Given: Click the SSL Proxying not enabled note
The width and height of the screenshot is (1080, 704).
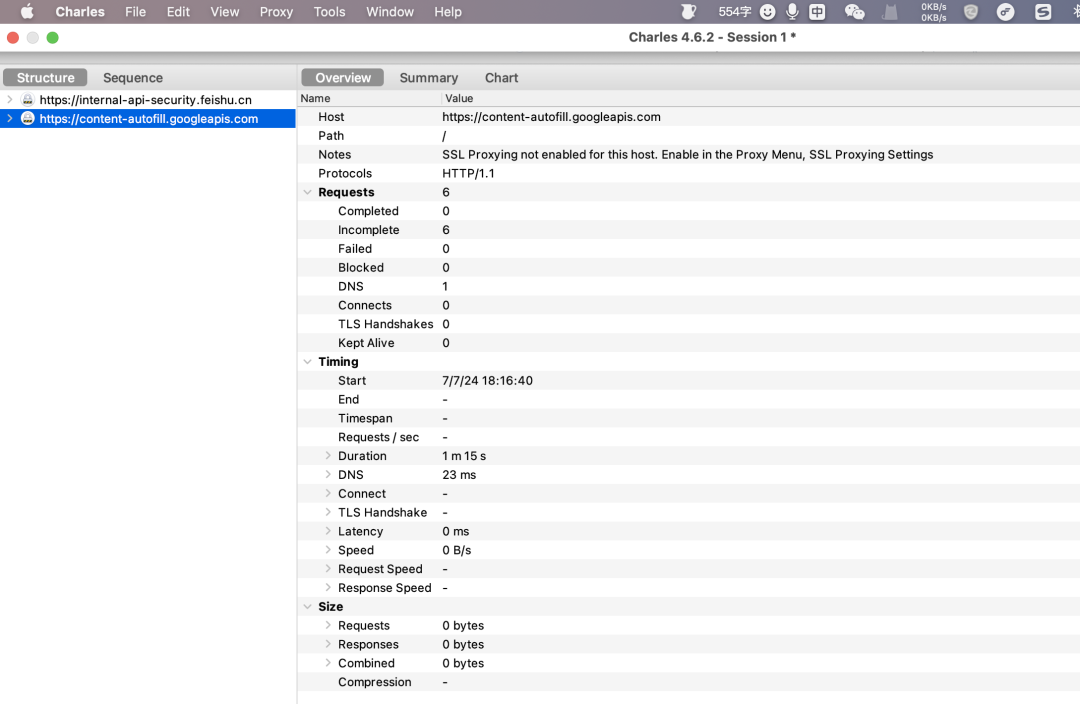Looking at the screenshot, I should tap(687, 154).
